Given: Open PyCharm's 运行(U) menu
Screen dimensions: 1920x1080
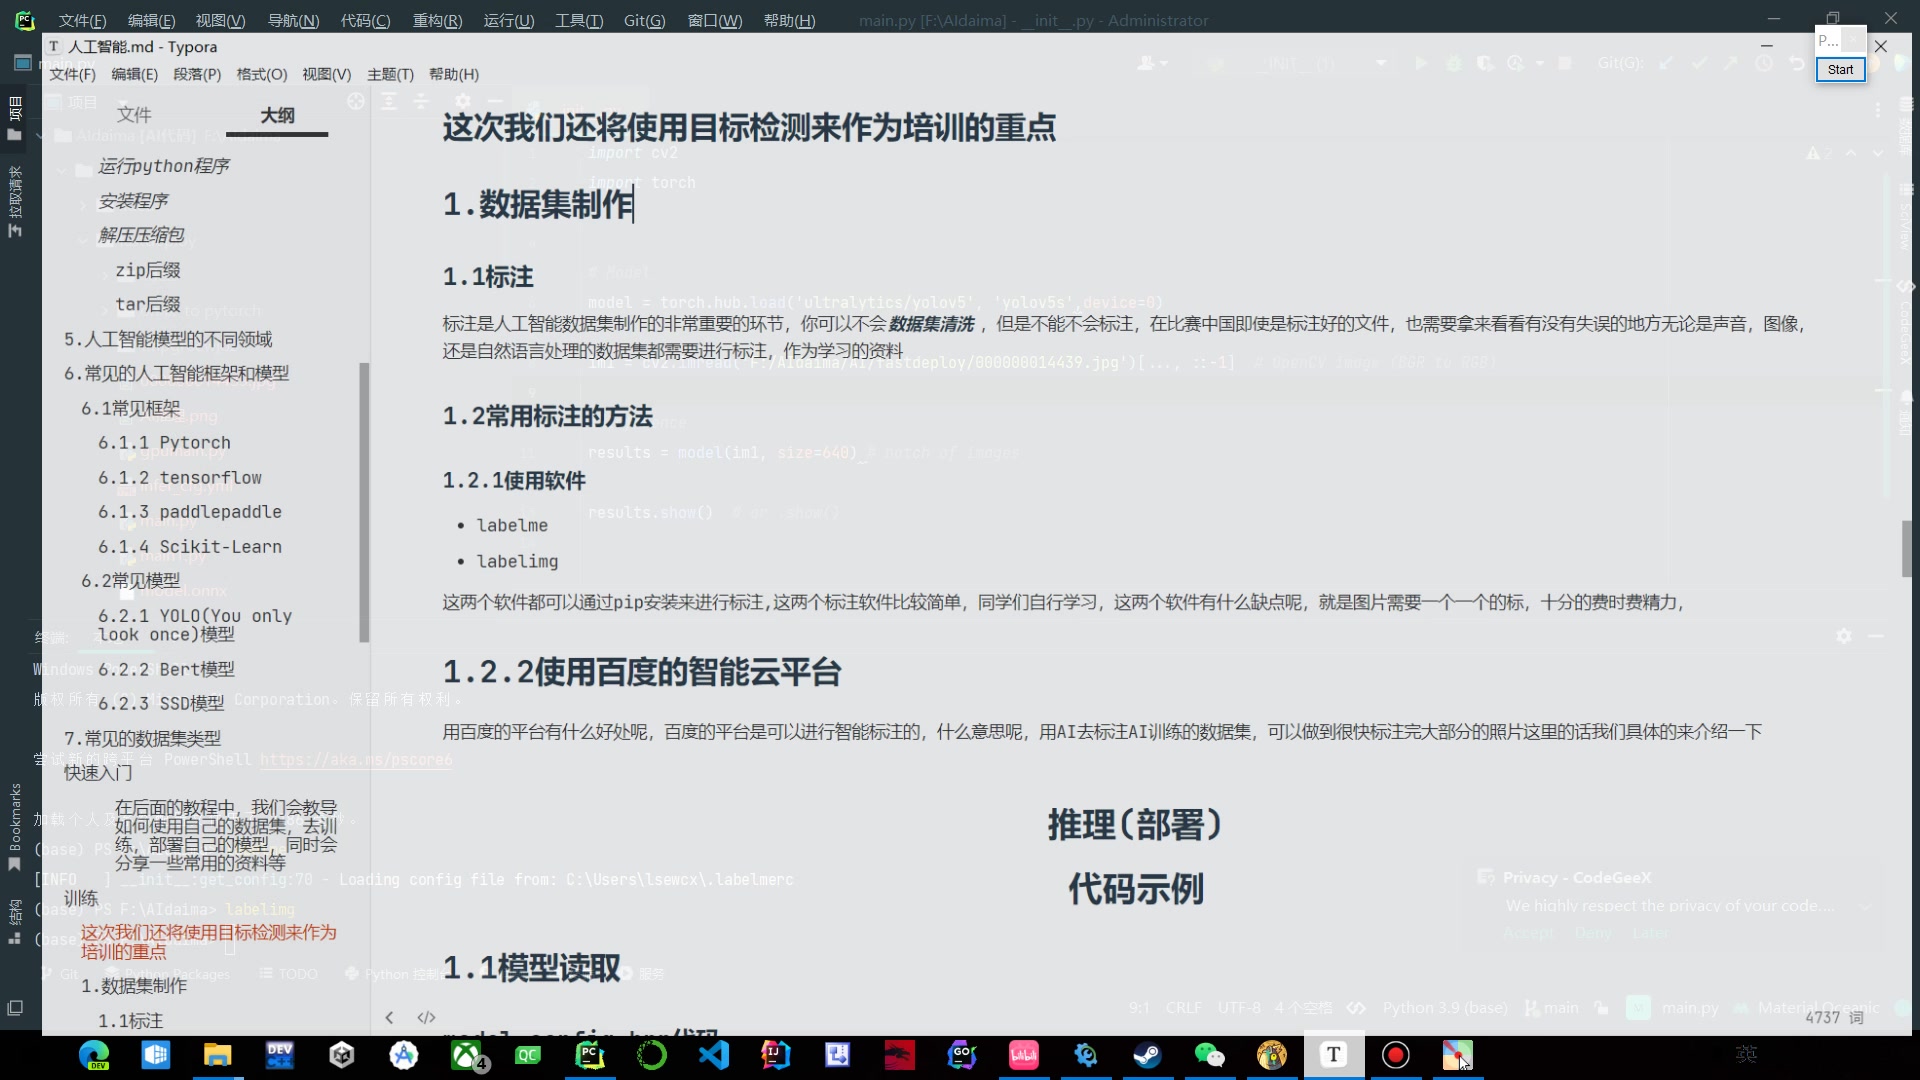Looking at the screenshot, I should coord(509,20).
